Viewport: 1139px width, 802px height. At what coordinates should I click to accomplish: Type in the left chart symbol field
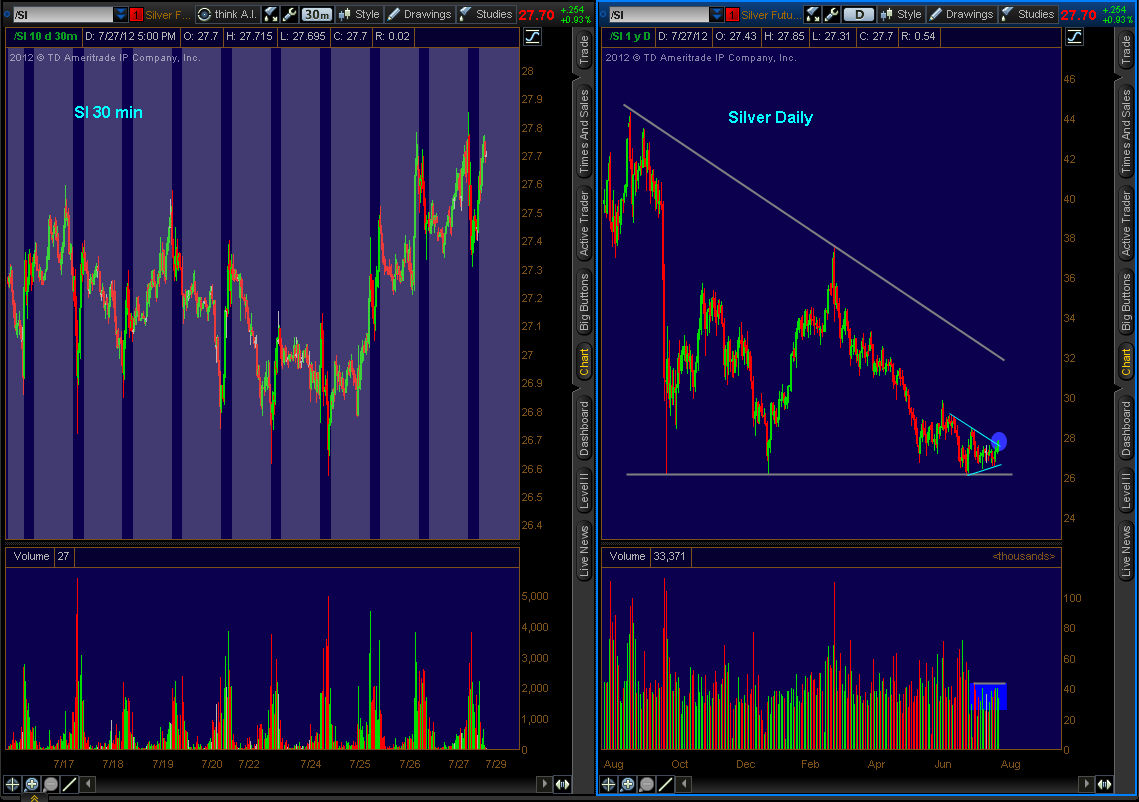click(x=60, y=14)
